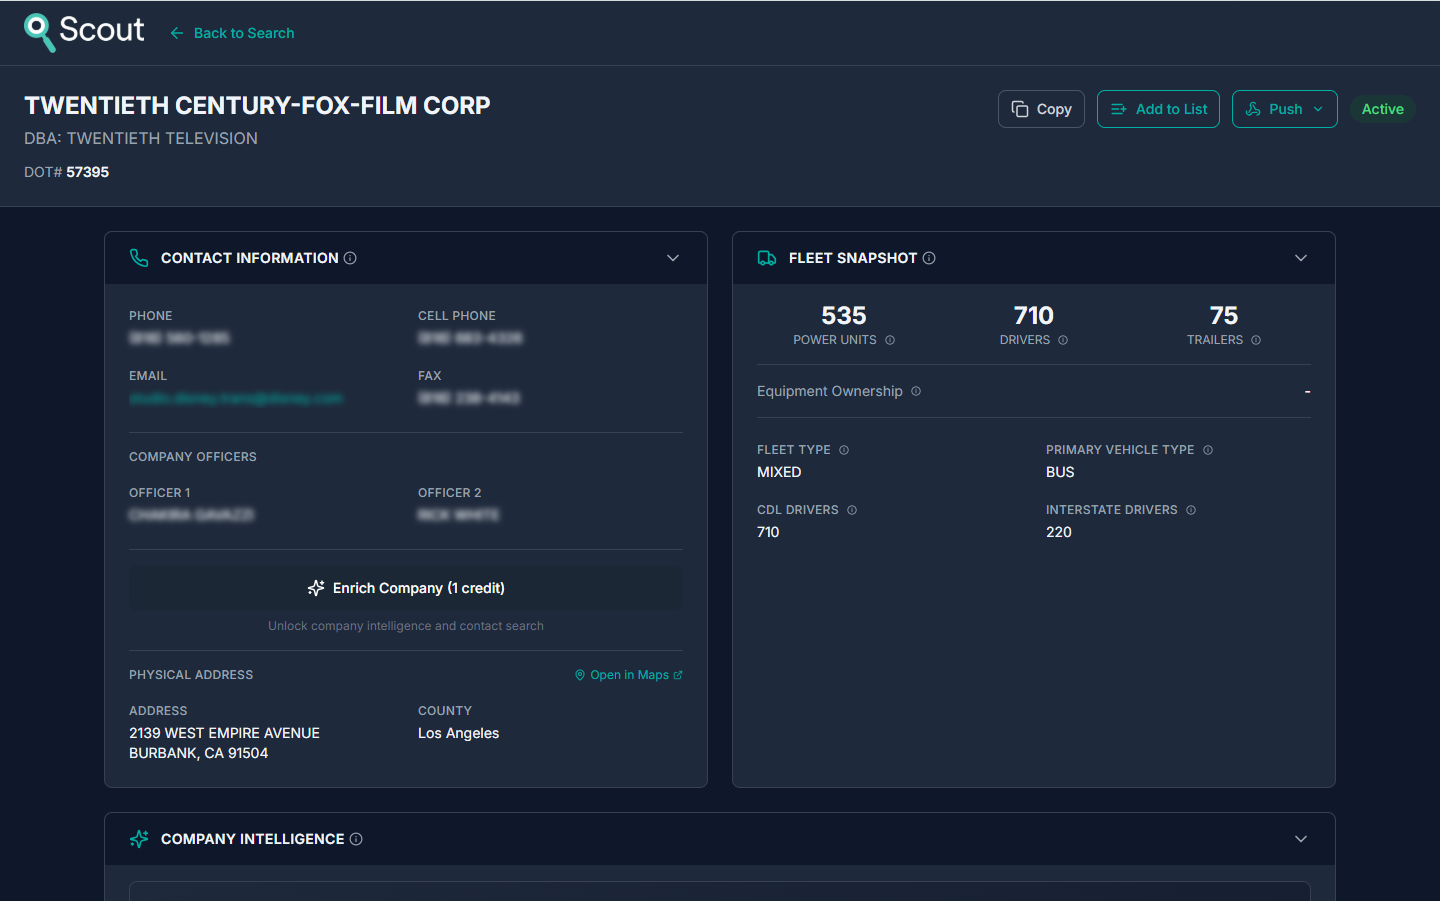Viewport: 1440px width, 901px height.
Task: Open company location in Maps
Action: tap(628, 674)
